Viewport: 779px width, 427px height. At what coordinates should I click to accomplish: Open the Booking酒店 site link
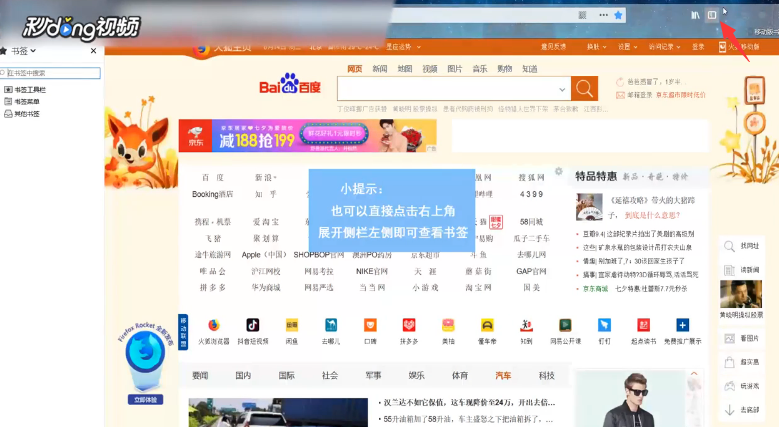point(213,194)
